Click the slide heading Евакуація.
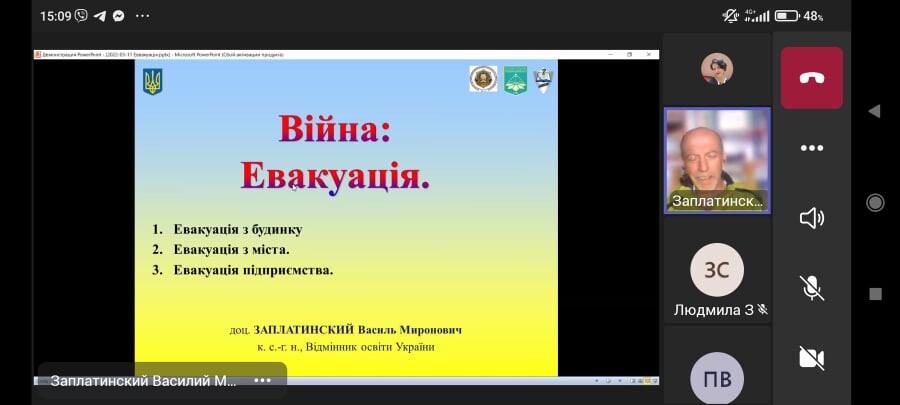This screenshot has height=405, width=900. click(335, 175)
